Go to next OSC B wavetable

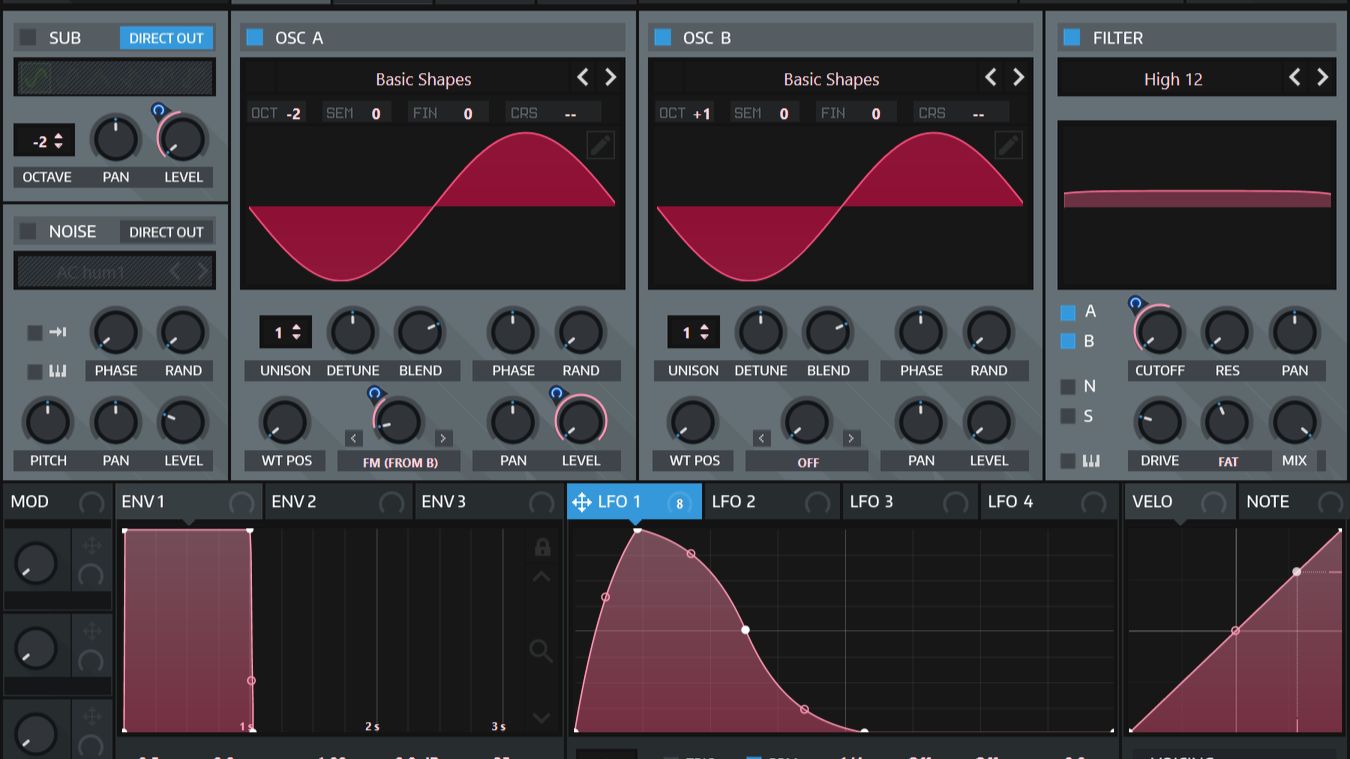(x=1018, y=78)
